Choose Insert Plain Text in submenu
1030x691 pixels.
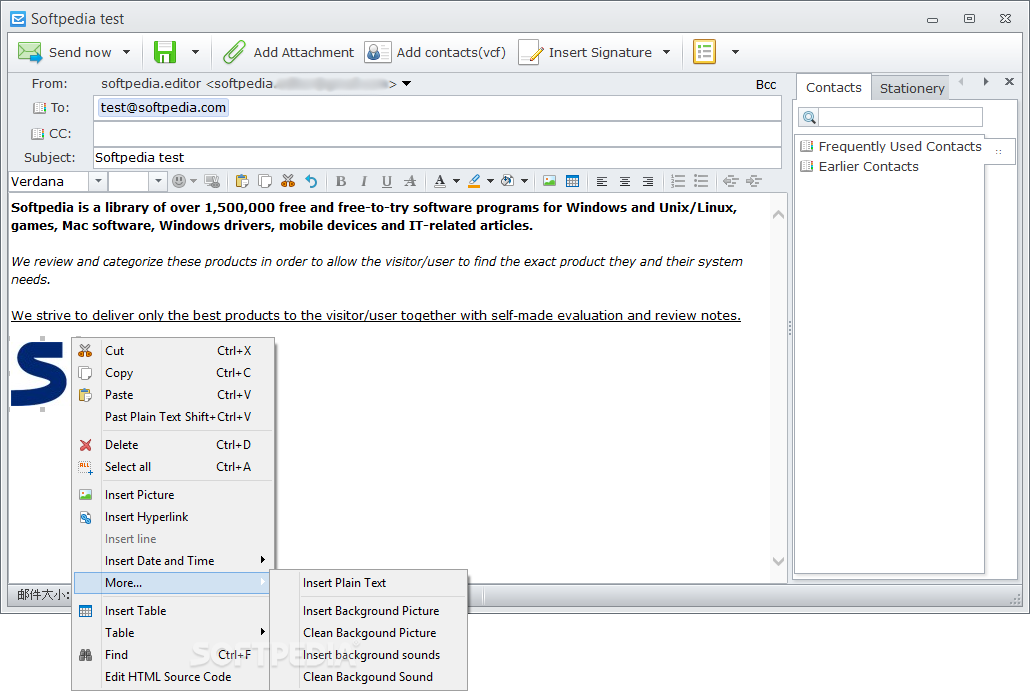(x=369, y=583)
